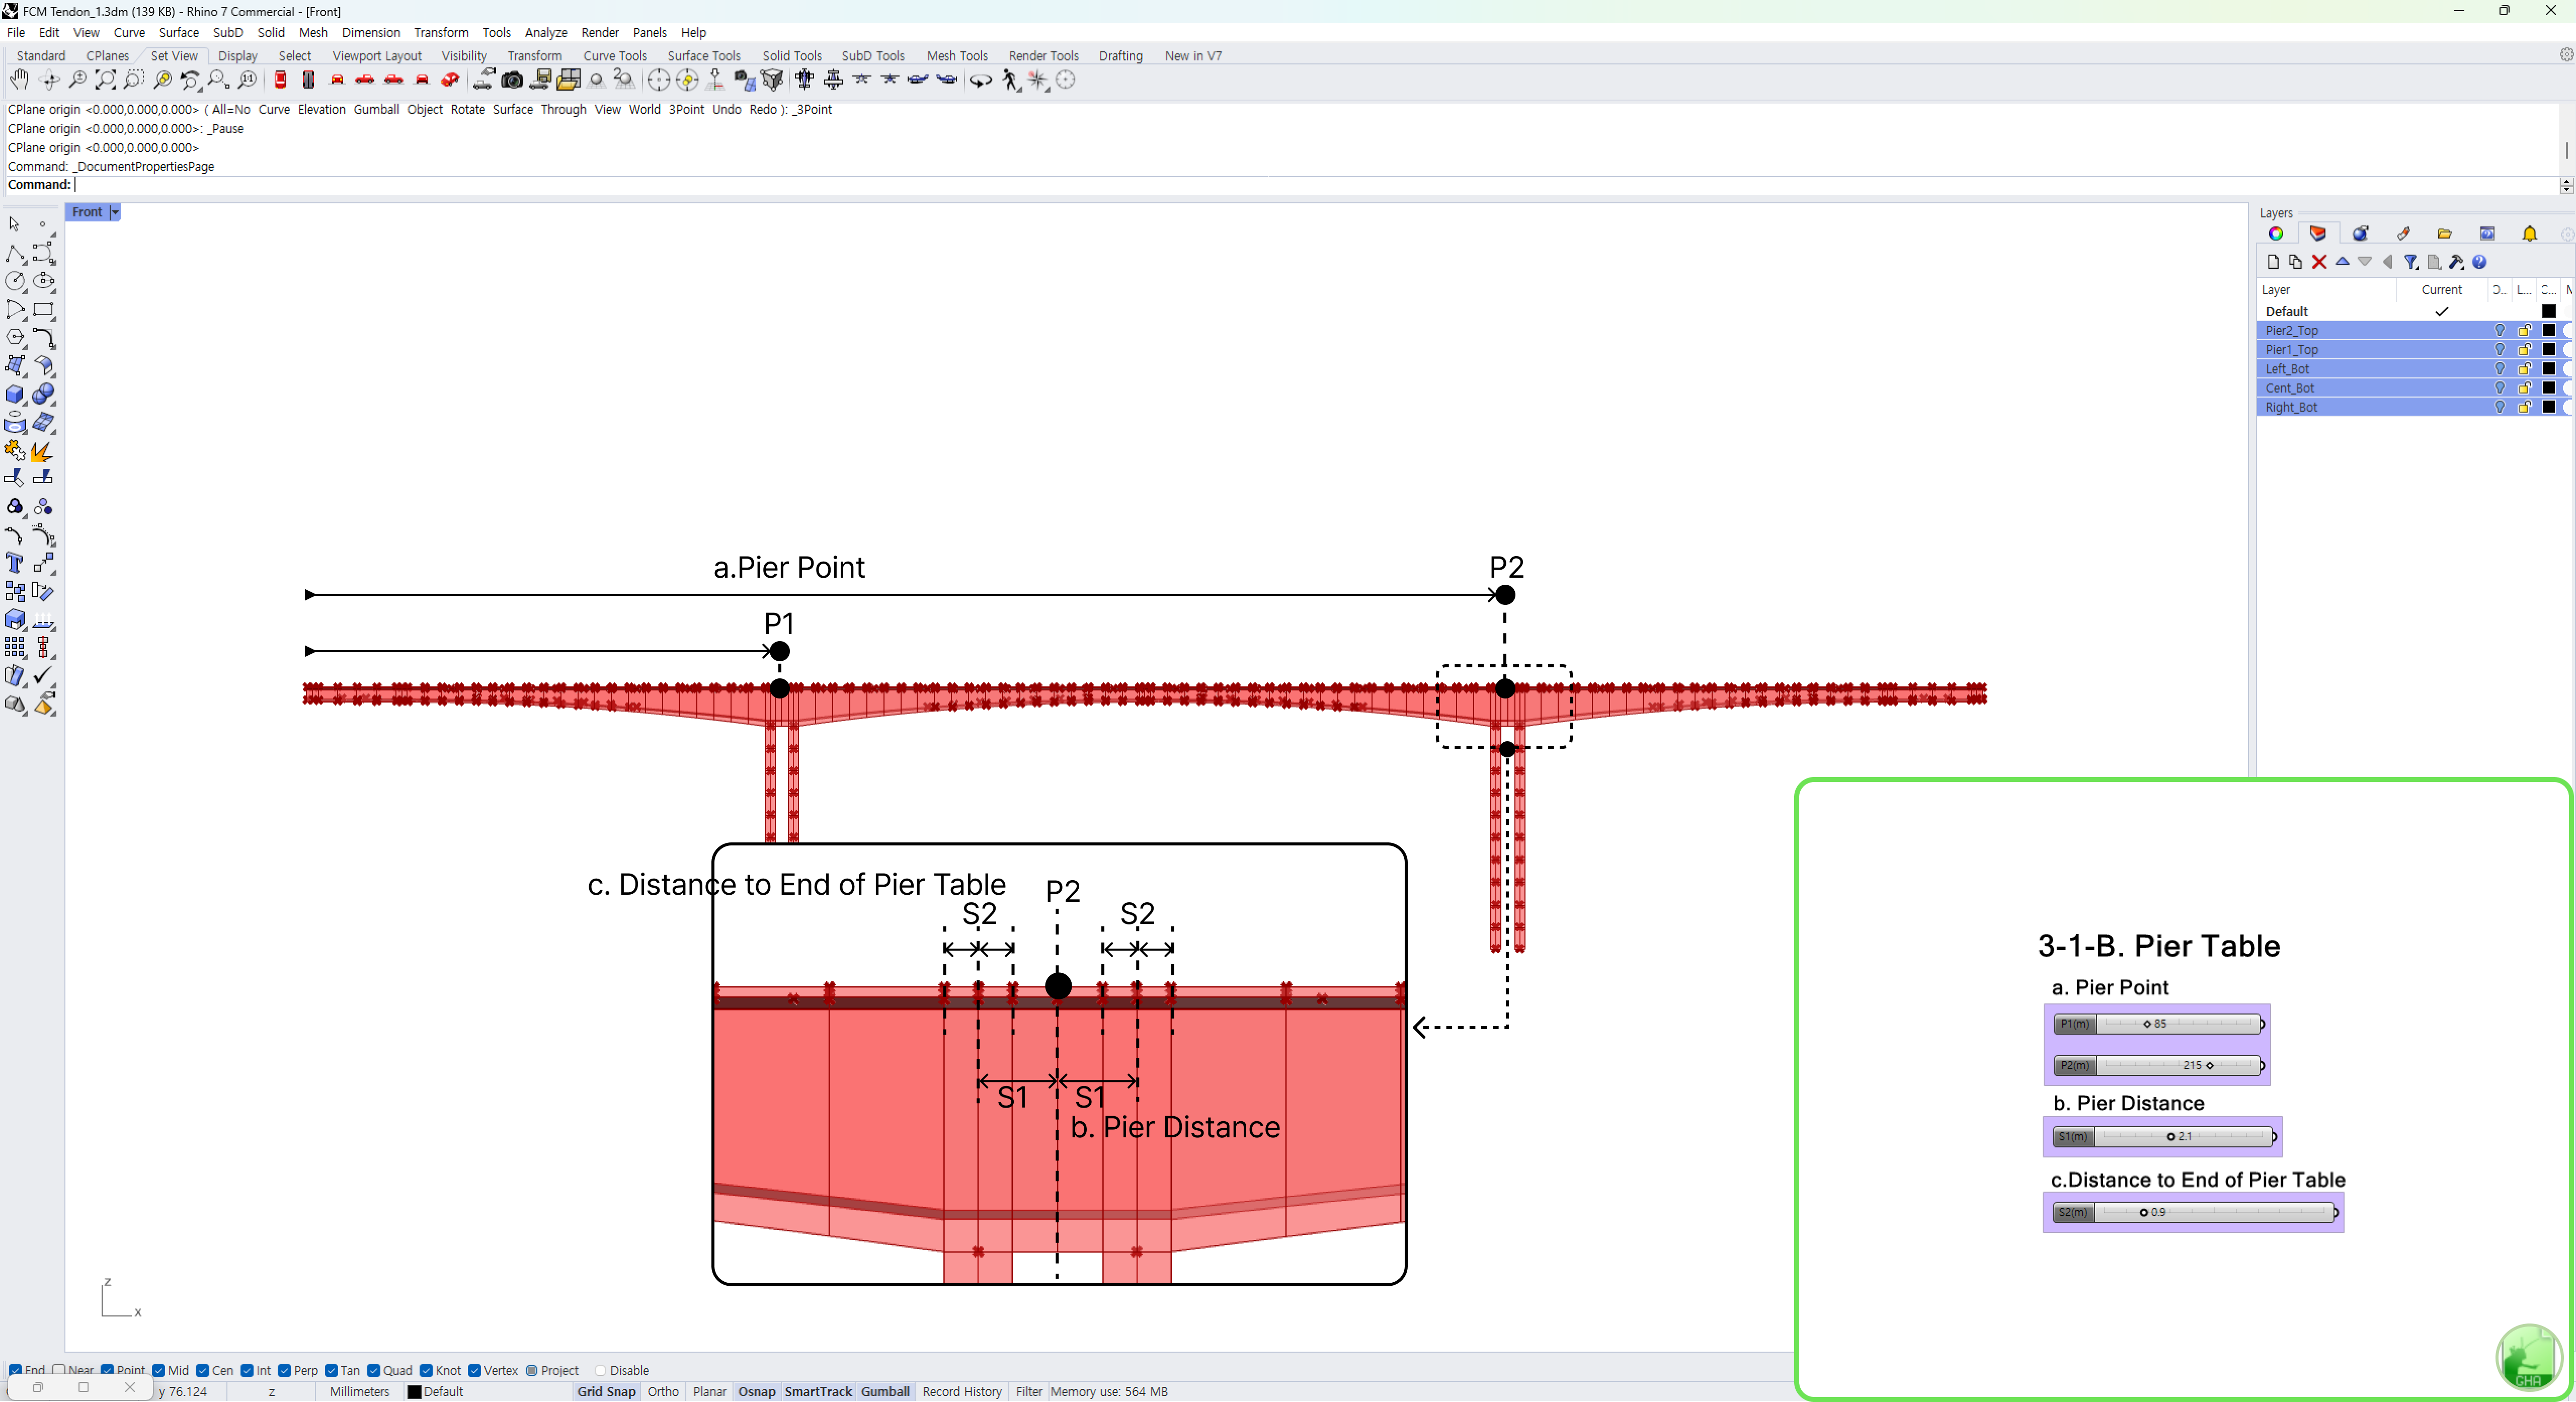
Task: Toggle the Near osnap checkbox
Action: [60, 1370]
